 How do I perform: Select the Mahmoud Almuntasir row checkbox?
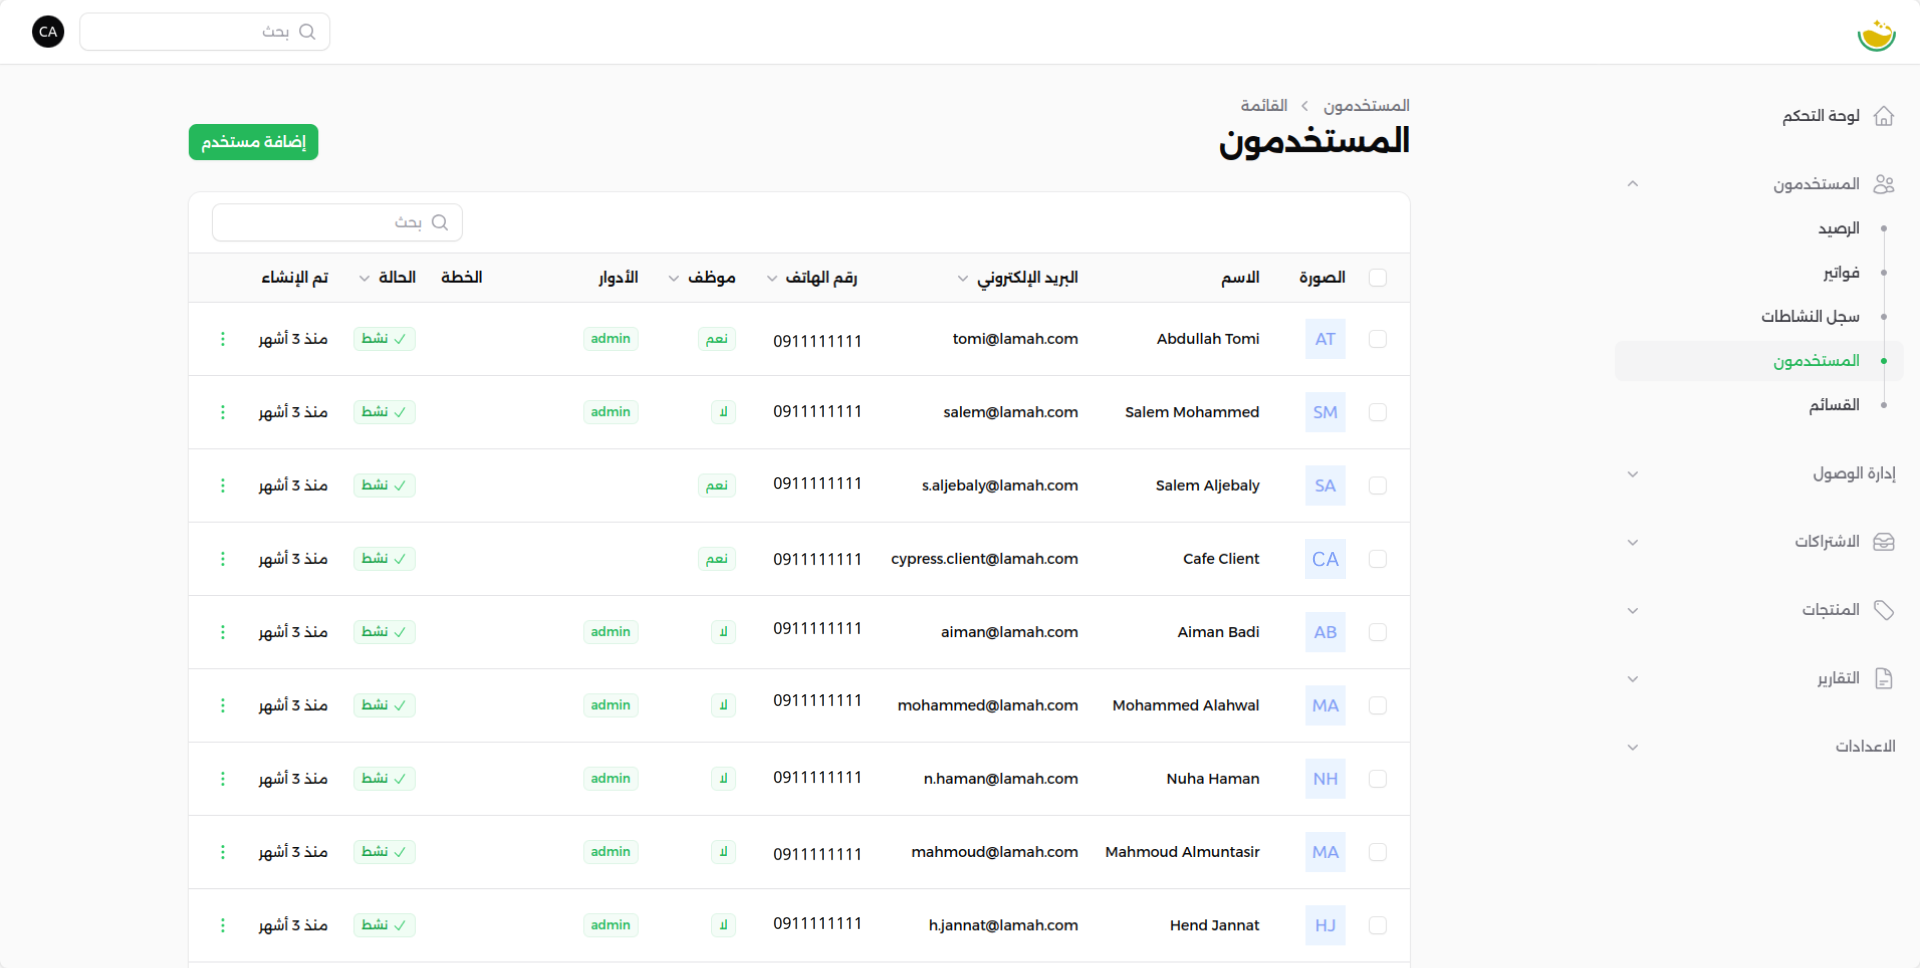1377,852
